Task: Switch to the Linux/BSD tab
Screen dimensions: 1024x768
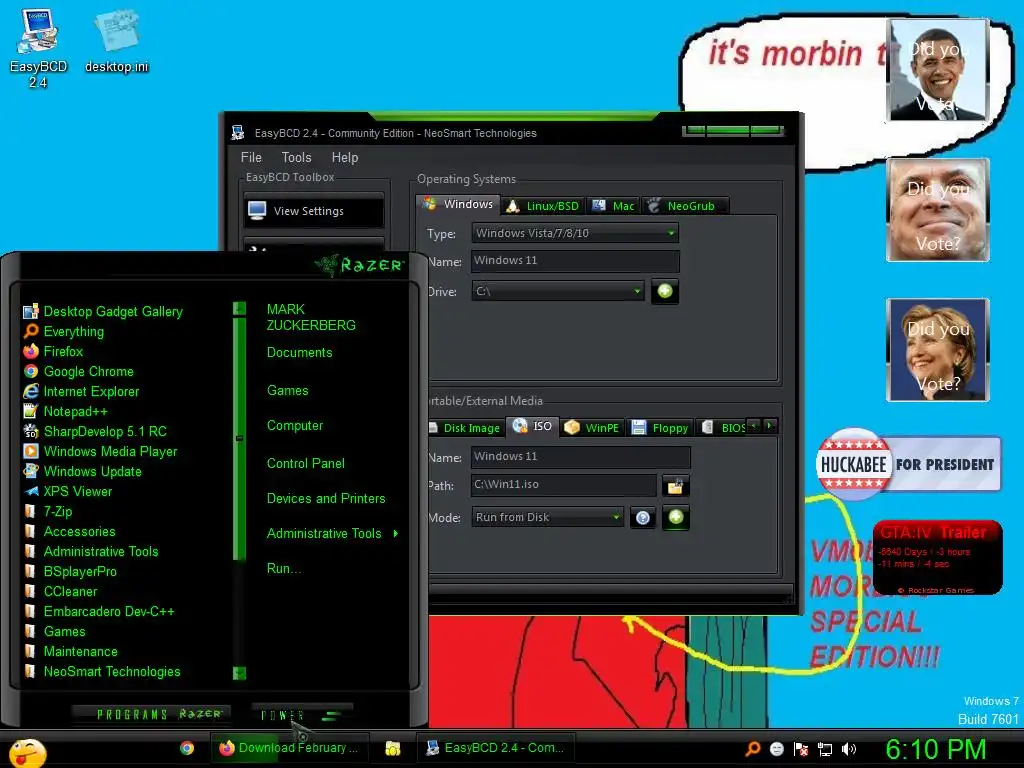Action: tap(543, 206)
